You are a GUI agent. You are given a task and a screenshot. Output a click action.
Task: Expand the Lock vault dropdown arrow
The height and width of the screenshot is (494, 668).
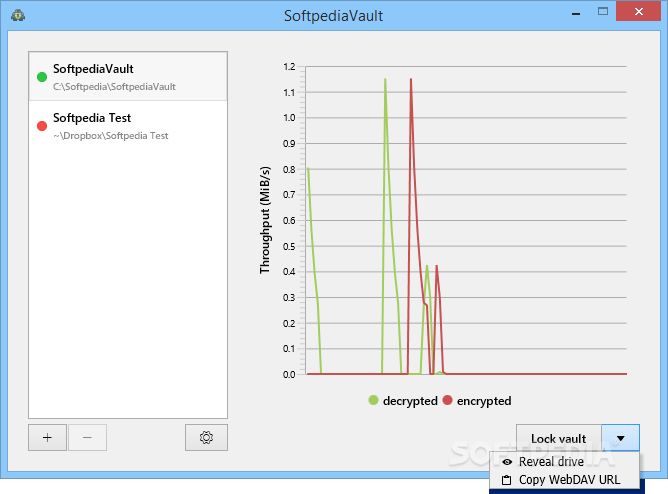click(x=620, y=438)
